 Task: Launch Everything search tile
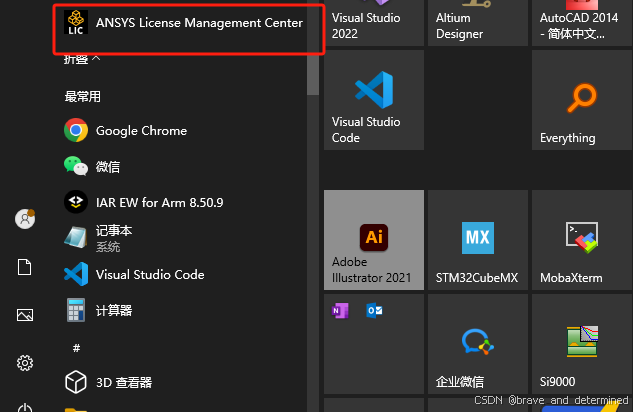[582, 100]
